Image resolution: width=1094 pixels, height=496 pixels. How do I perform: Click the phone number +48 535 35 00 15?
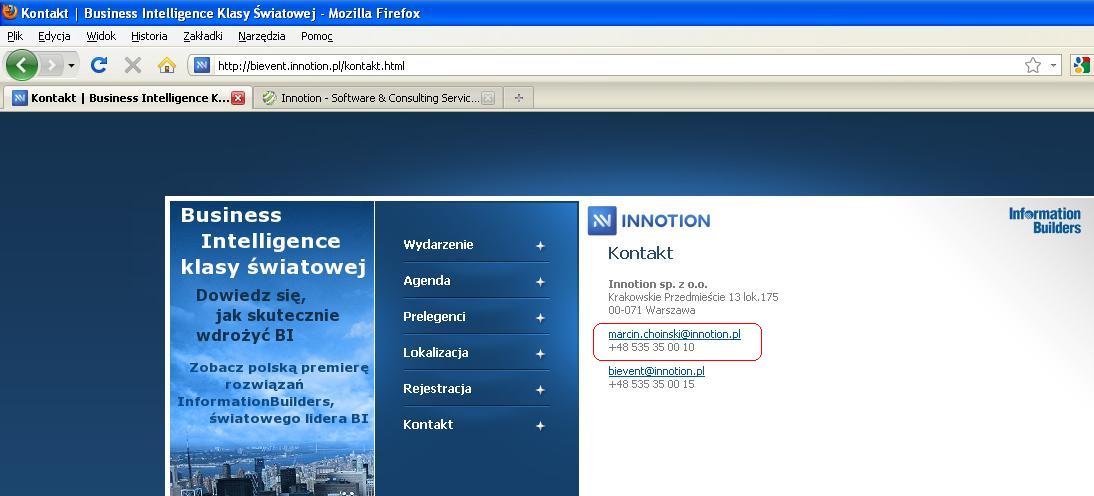pyautogui.click(x=651, y=384)
